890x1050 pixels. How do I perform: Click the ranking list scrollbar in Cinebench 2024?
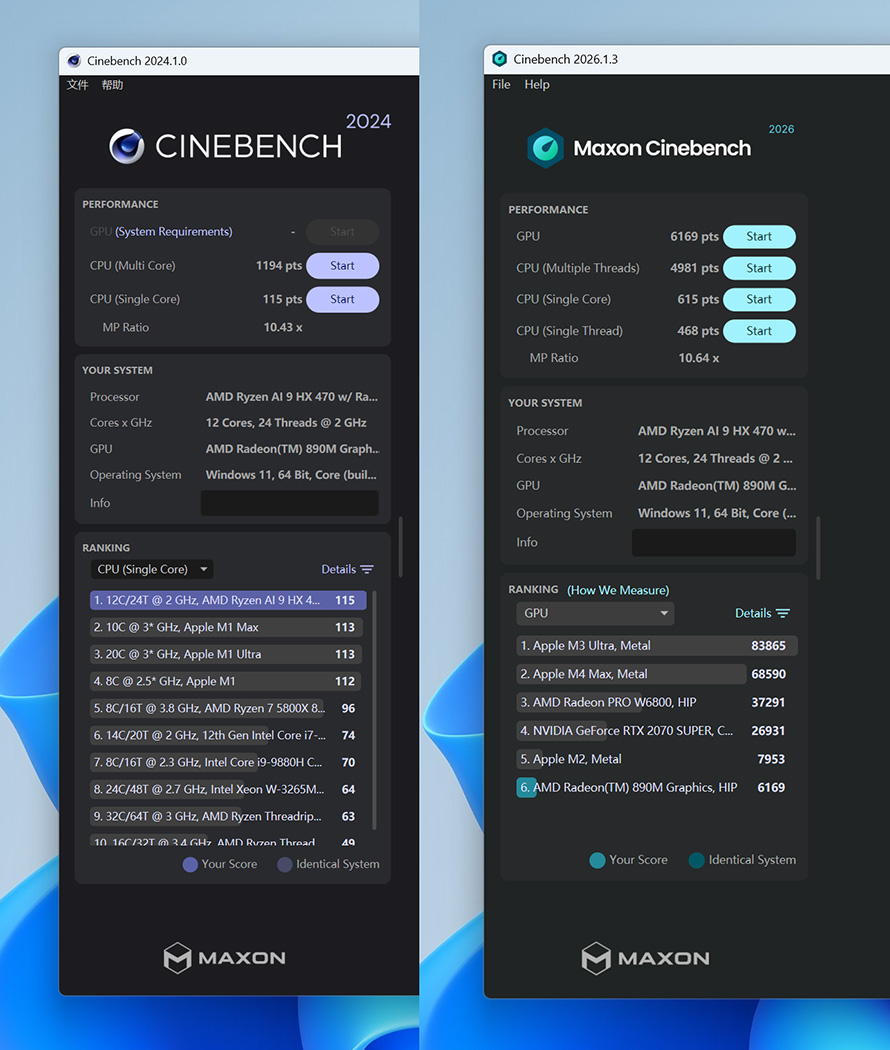(x=374, y=710)
